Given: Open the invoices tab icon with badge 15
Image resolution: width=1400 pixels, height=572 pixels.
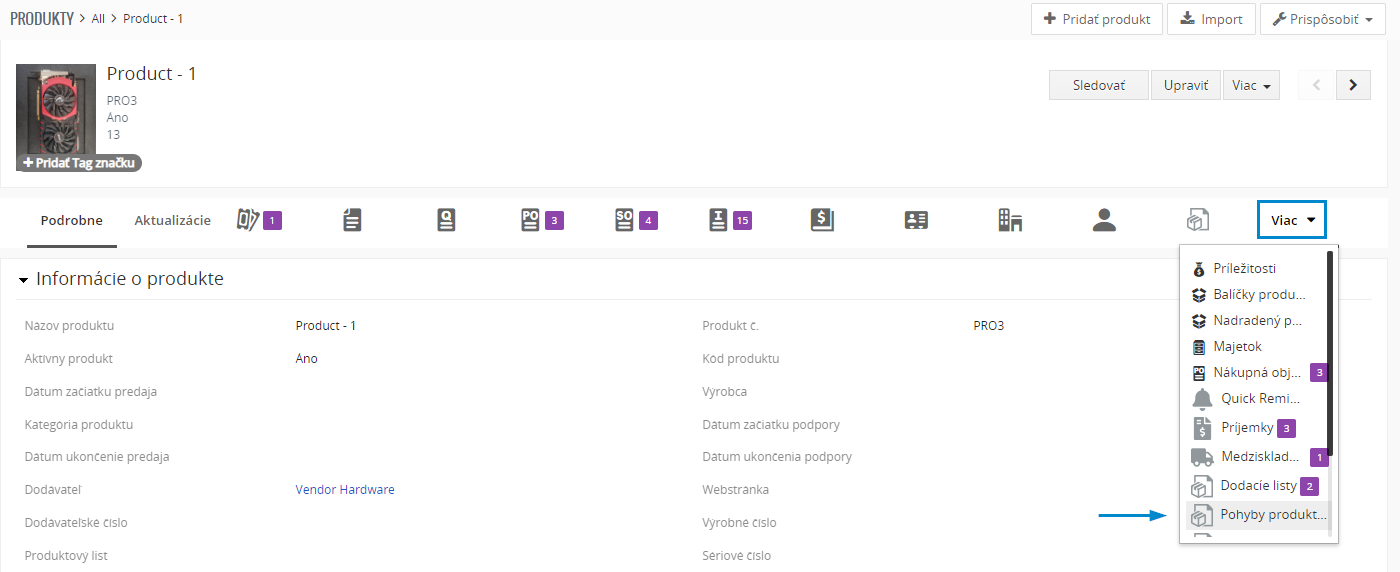Looking at the screenshot, I should pos(729,220).
